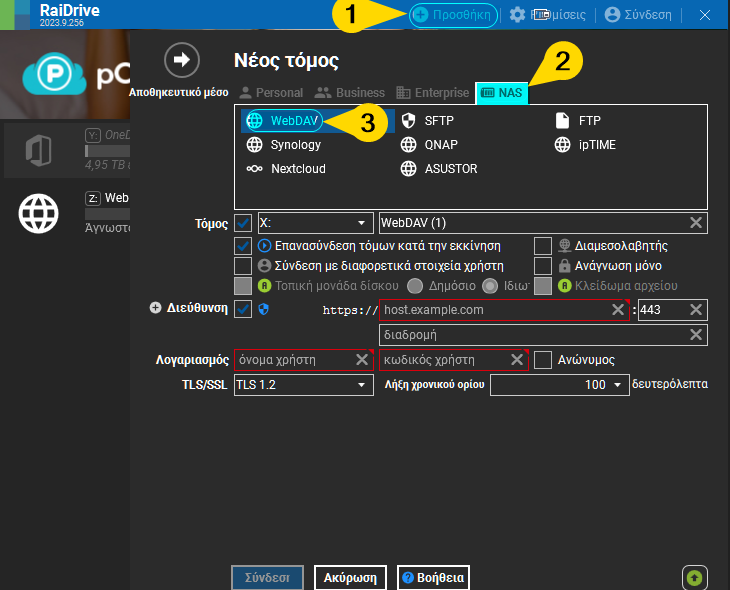Select the QNAP storage option
730x590 pixels.
[x=429, y=145]
